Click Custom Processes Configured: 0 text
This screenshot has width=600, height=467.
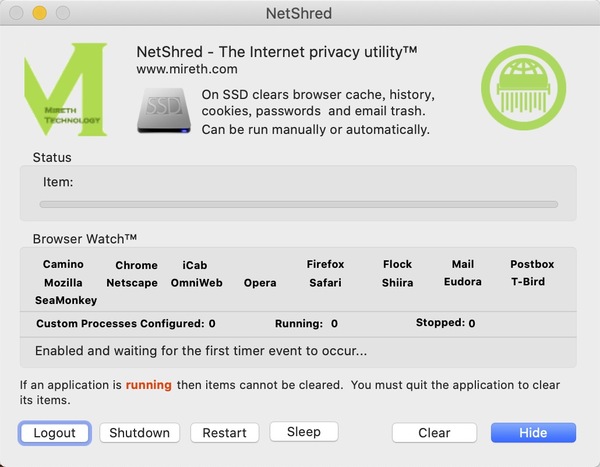(x=126, y=324)
